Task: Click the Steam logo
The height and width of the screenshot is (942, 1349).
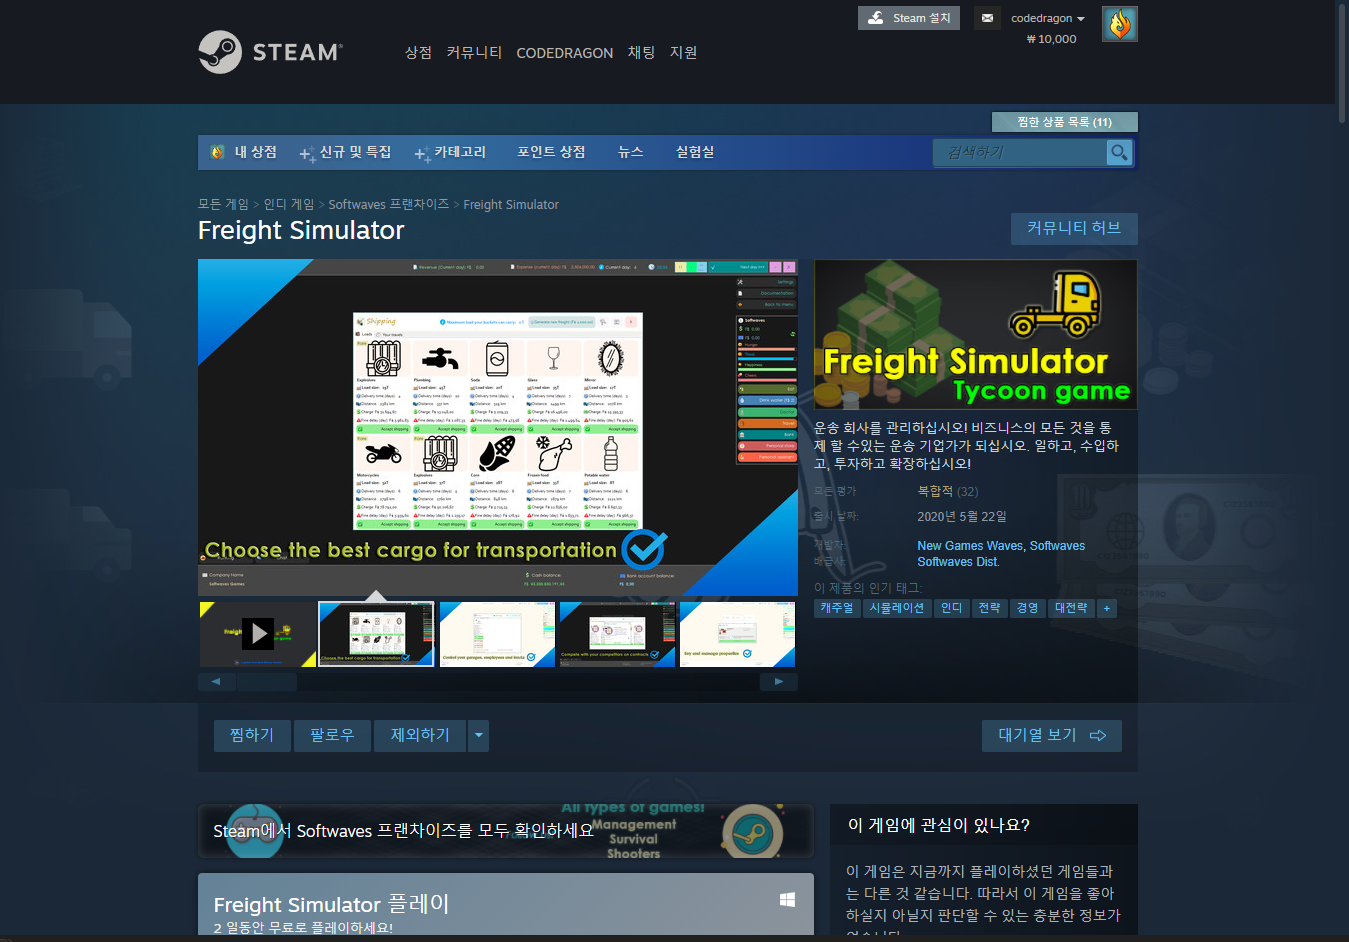Action: coord(270,52)
